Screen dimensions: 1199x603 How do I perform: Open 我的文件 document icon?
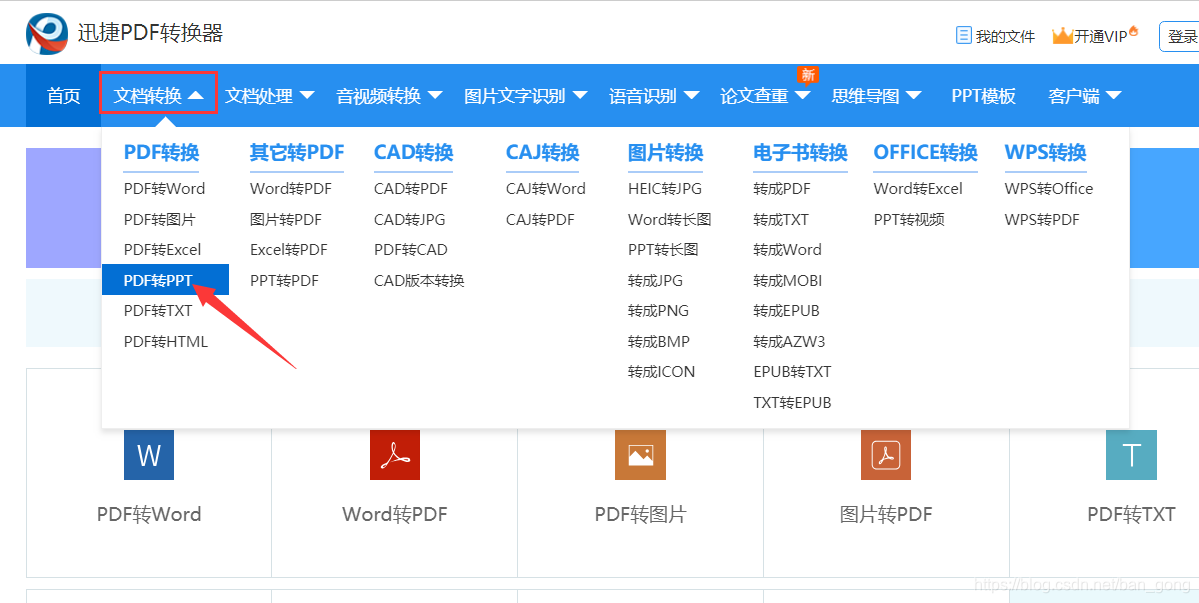[963, 35]
